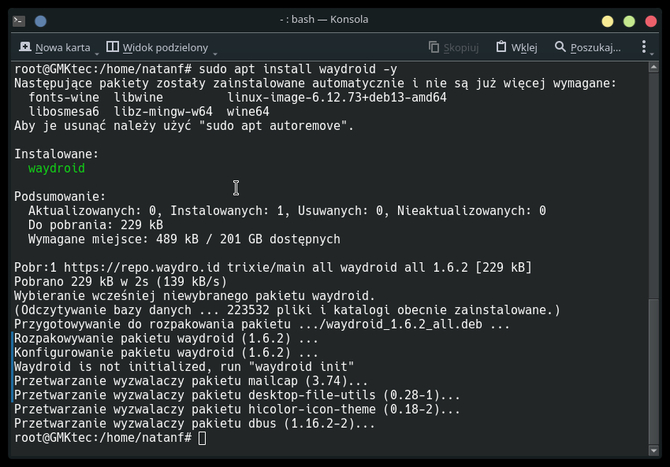670x467 pixels.
Task: Click the "Rozpakowywanie pakietu waydroid" line
Action: [166, 338]
